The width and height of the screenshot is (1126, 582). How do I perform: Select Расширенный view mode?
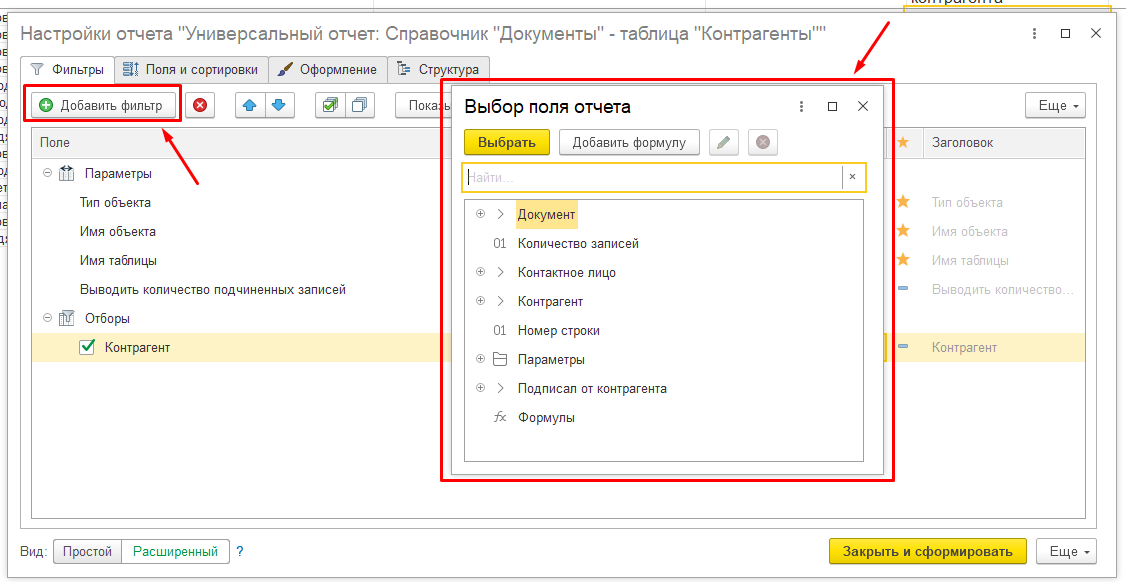175,552
